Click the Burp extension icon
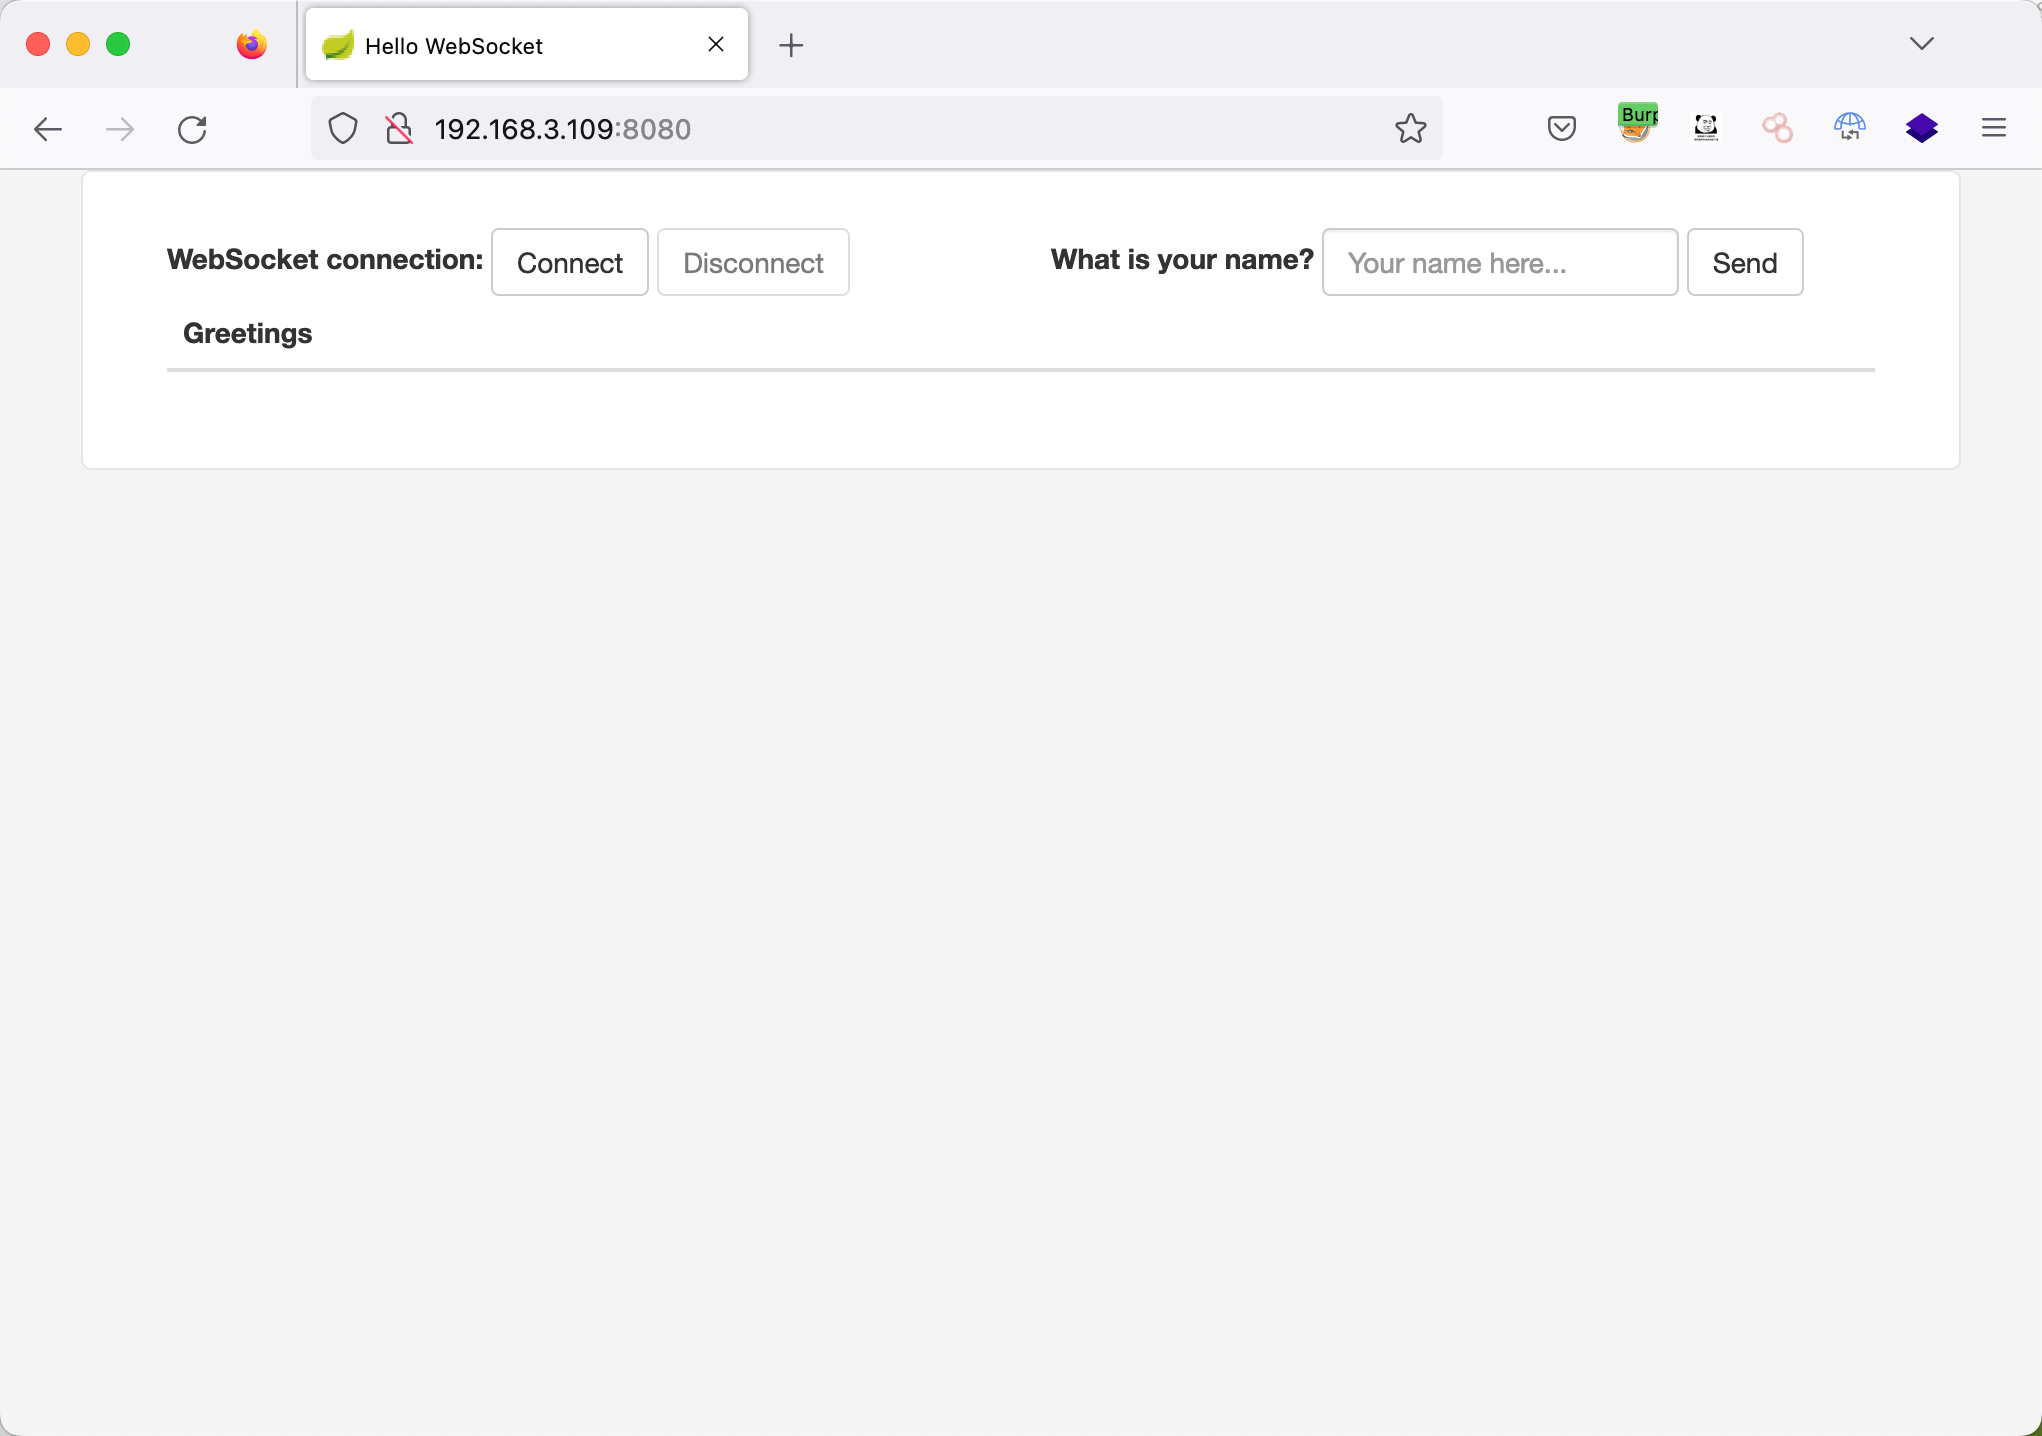This screenshot has height=1436, width=2042. pos(1637,126)
